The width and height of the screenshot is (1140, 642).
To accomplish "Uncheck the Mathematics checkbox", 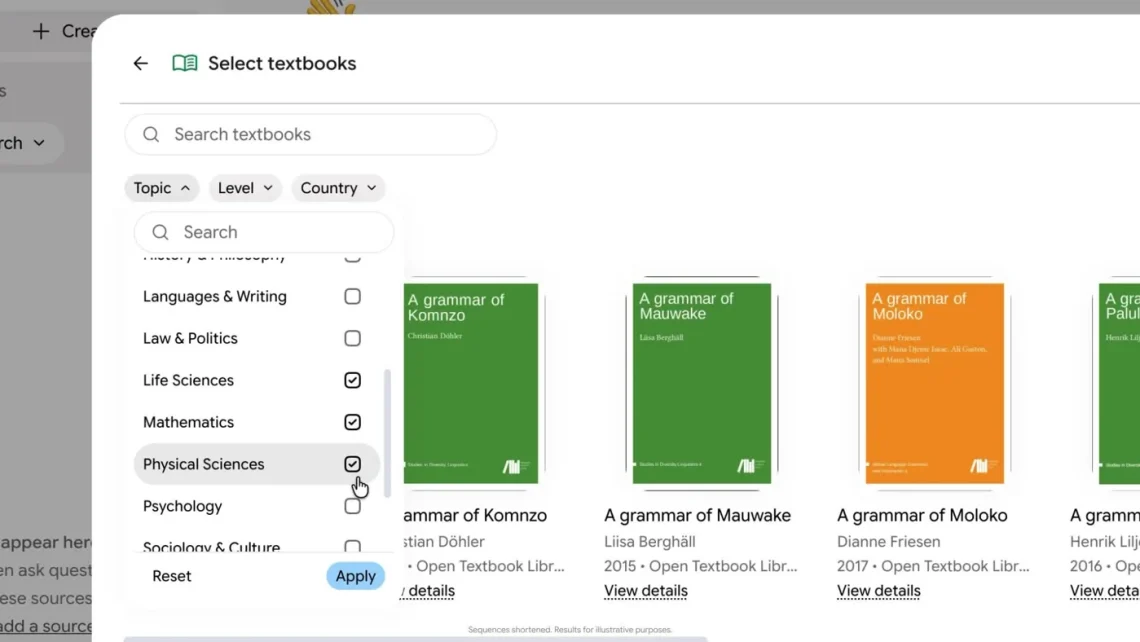I will [x=353, y=422].
